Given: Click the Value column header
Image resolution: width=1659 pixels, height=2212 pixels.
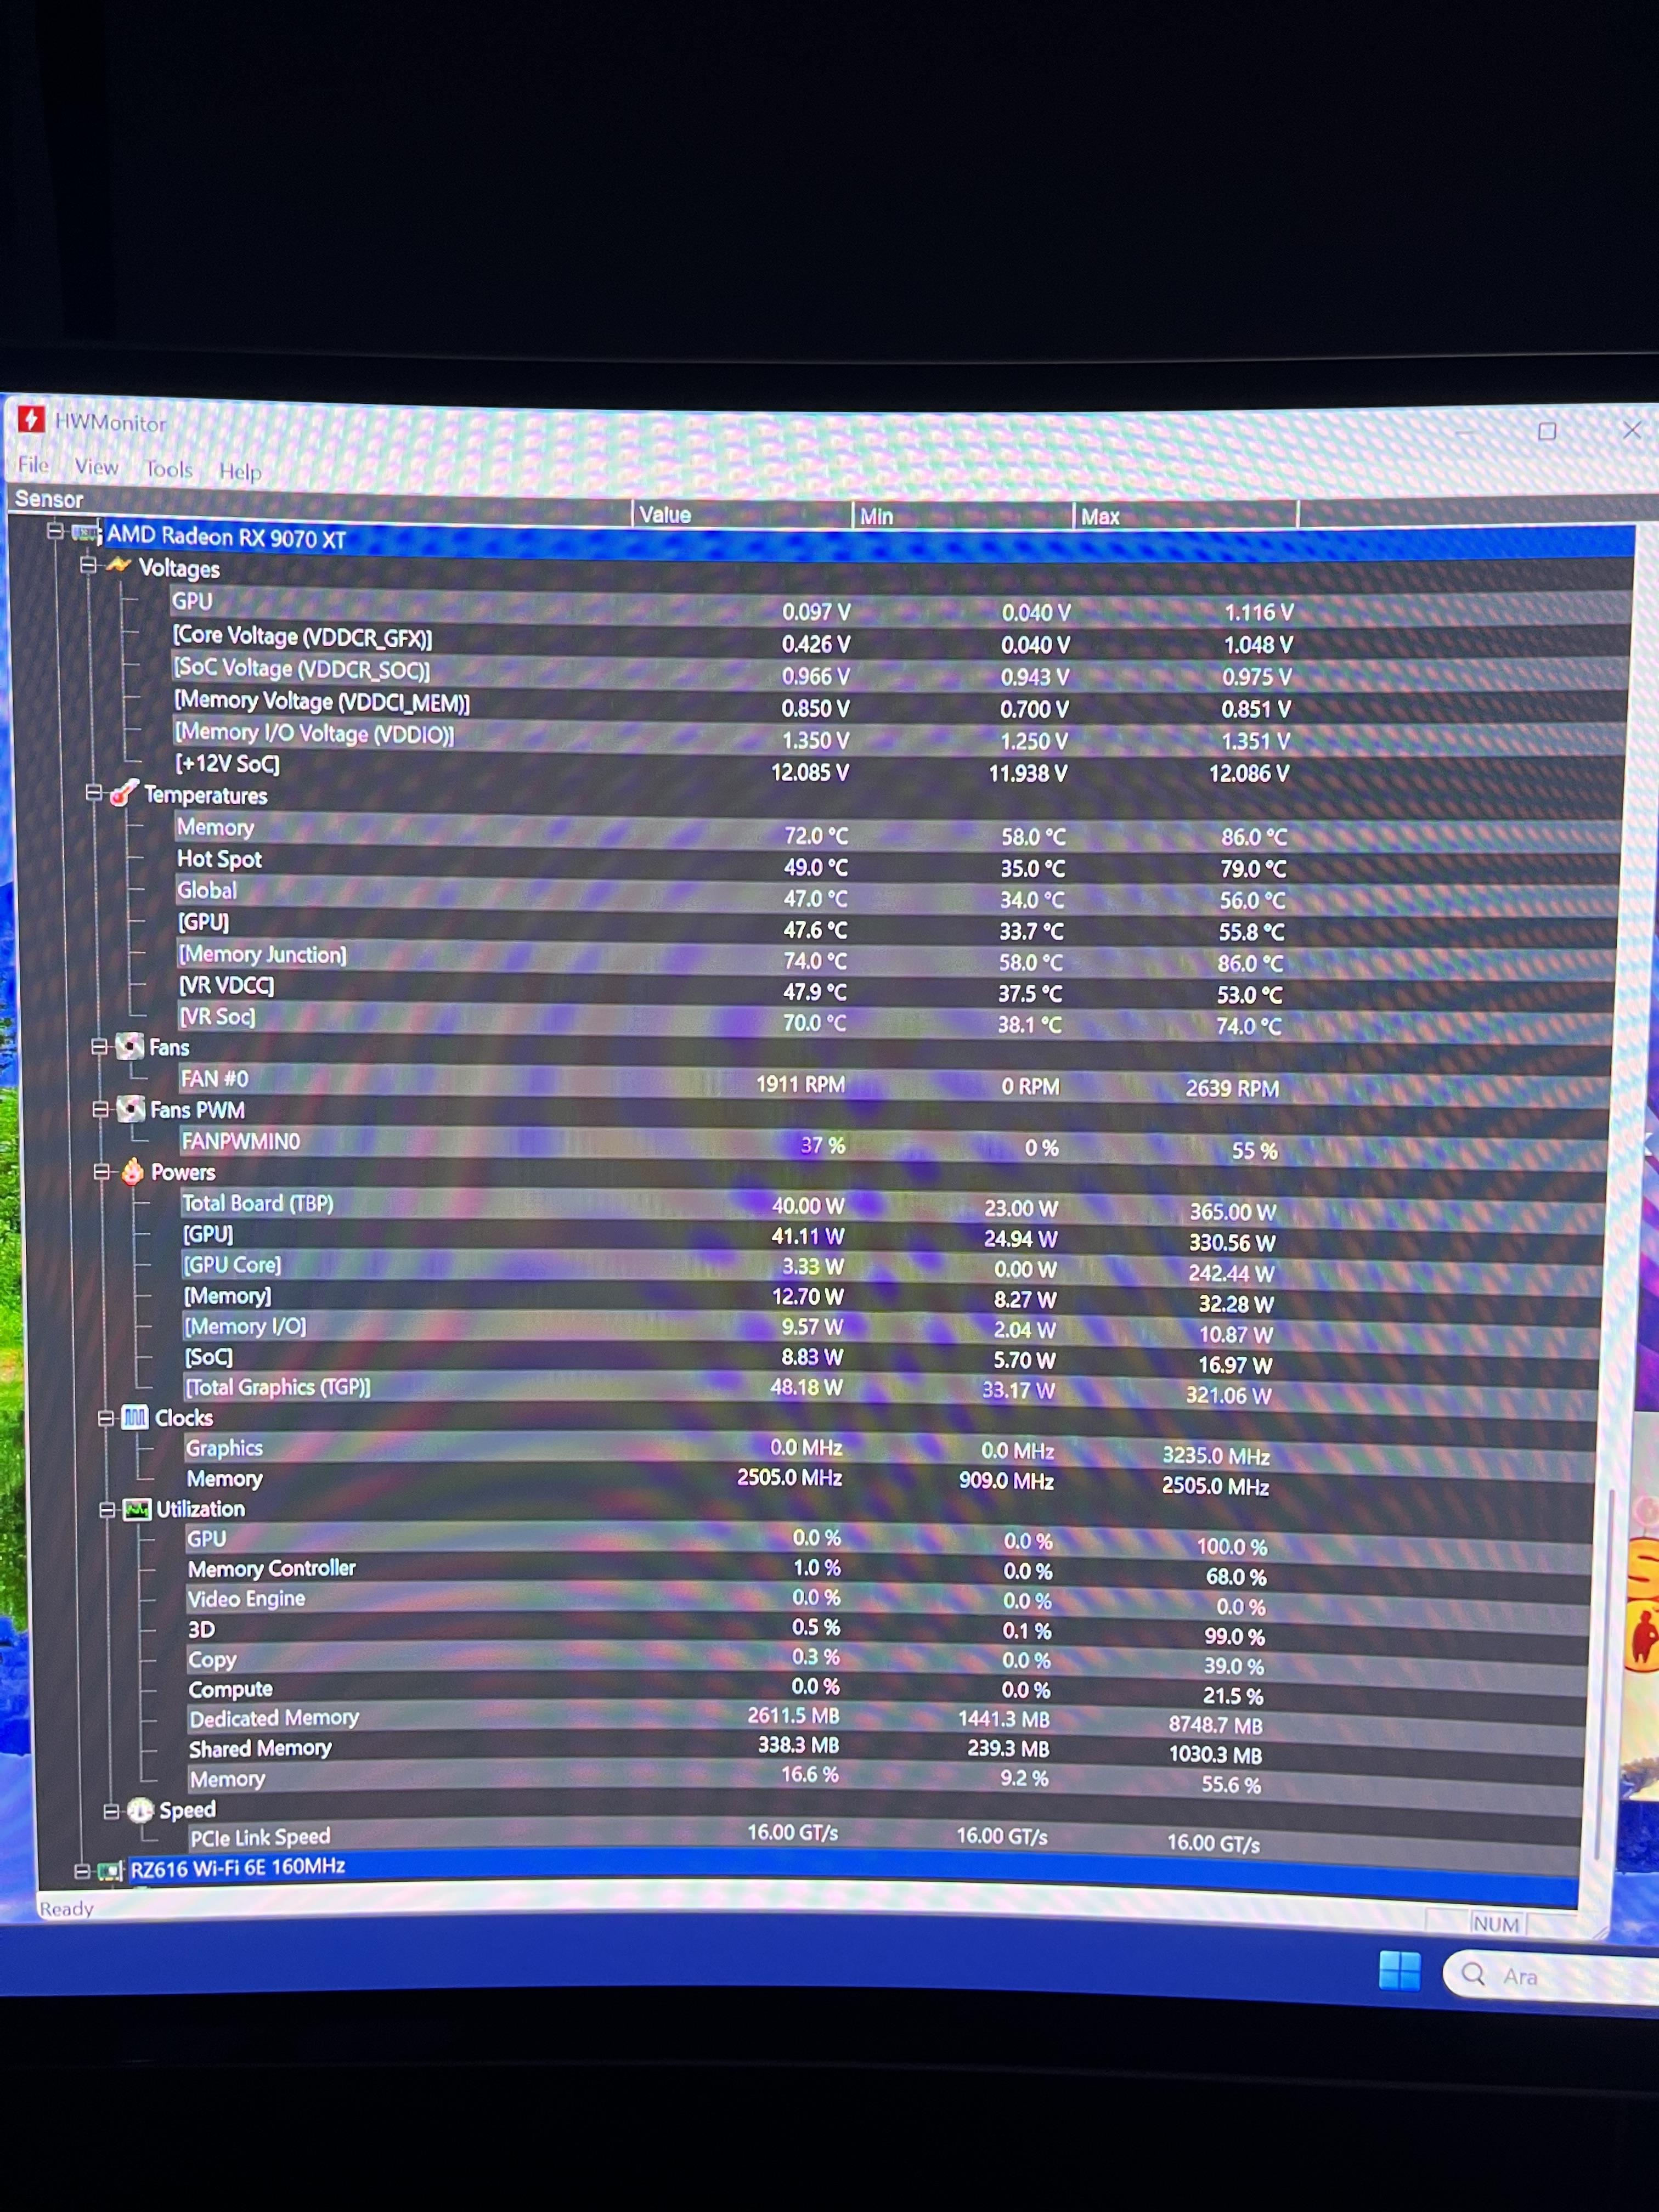Looking at the screenshot, I should [742, 514].
